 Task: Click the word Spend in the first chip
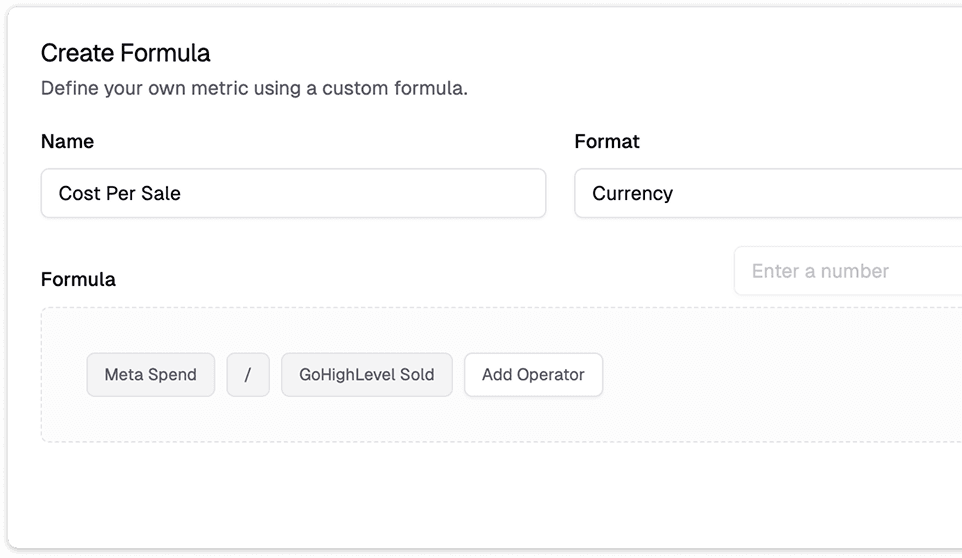coord(173,375)
